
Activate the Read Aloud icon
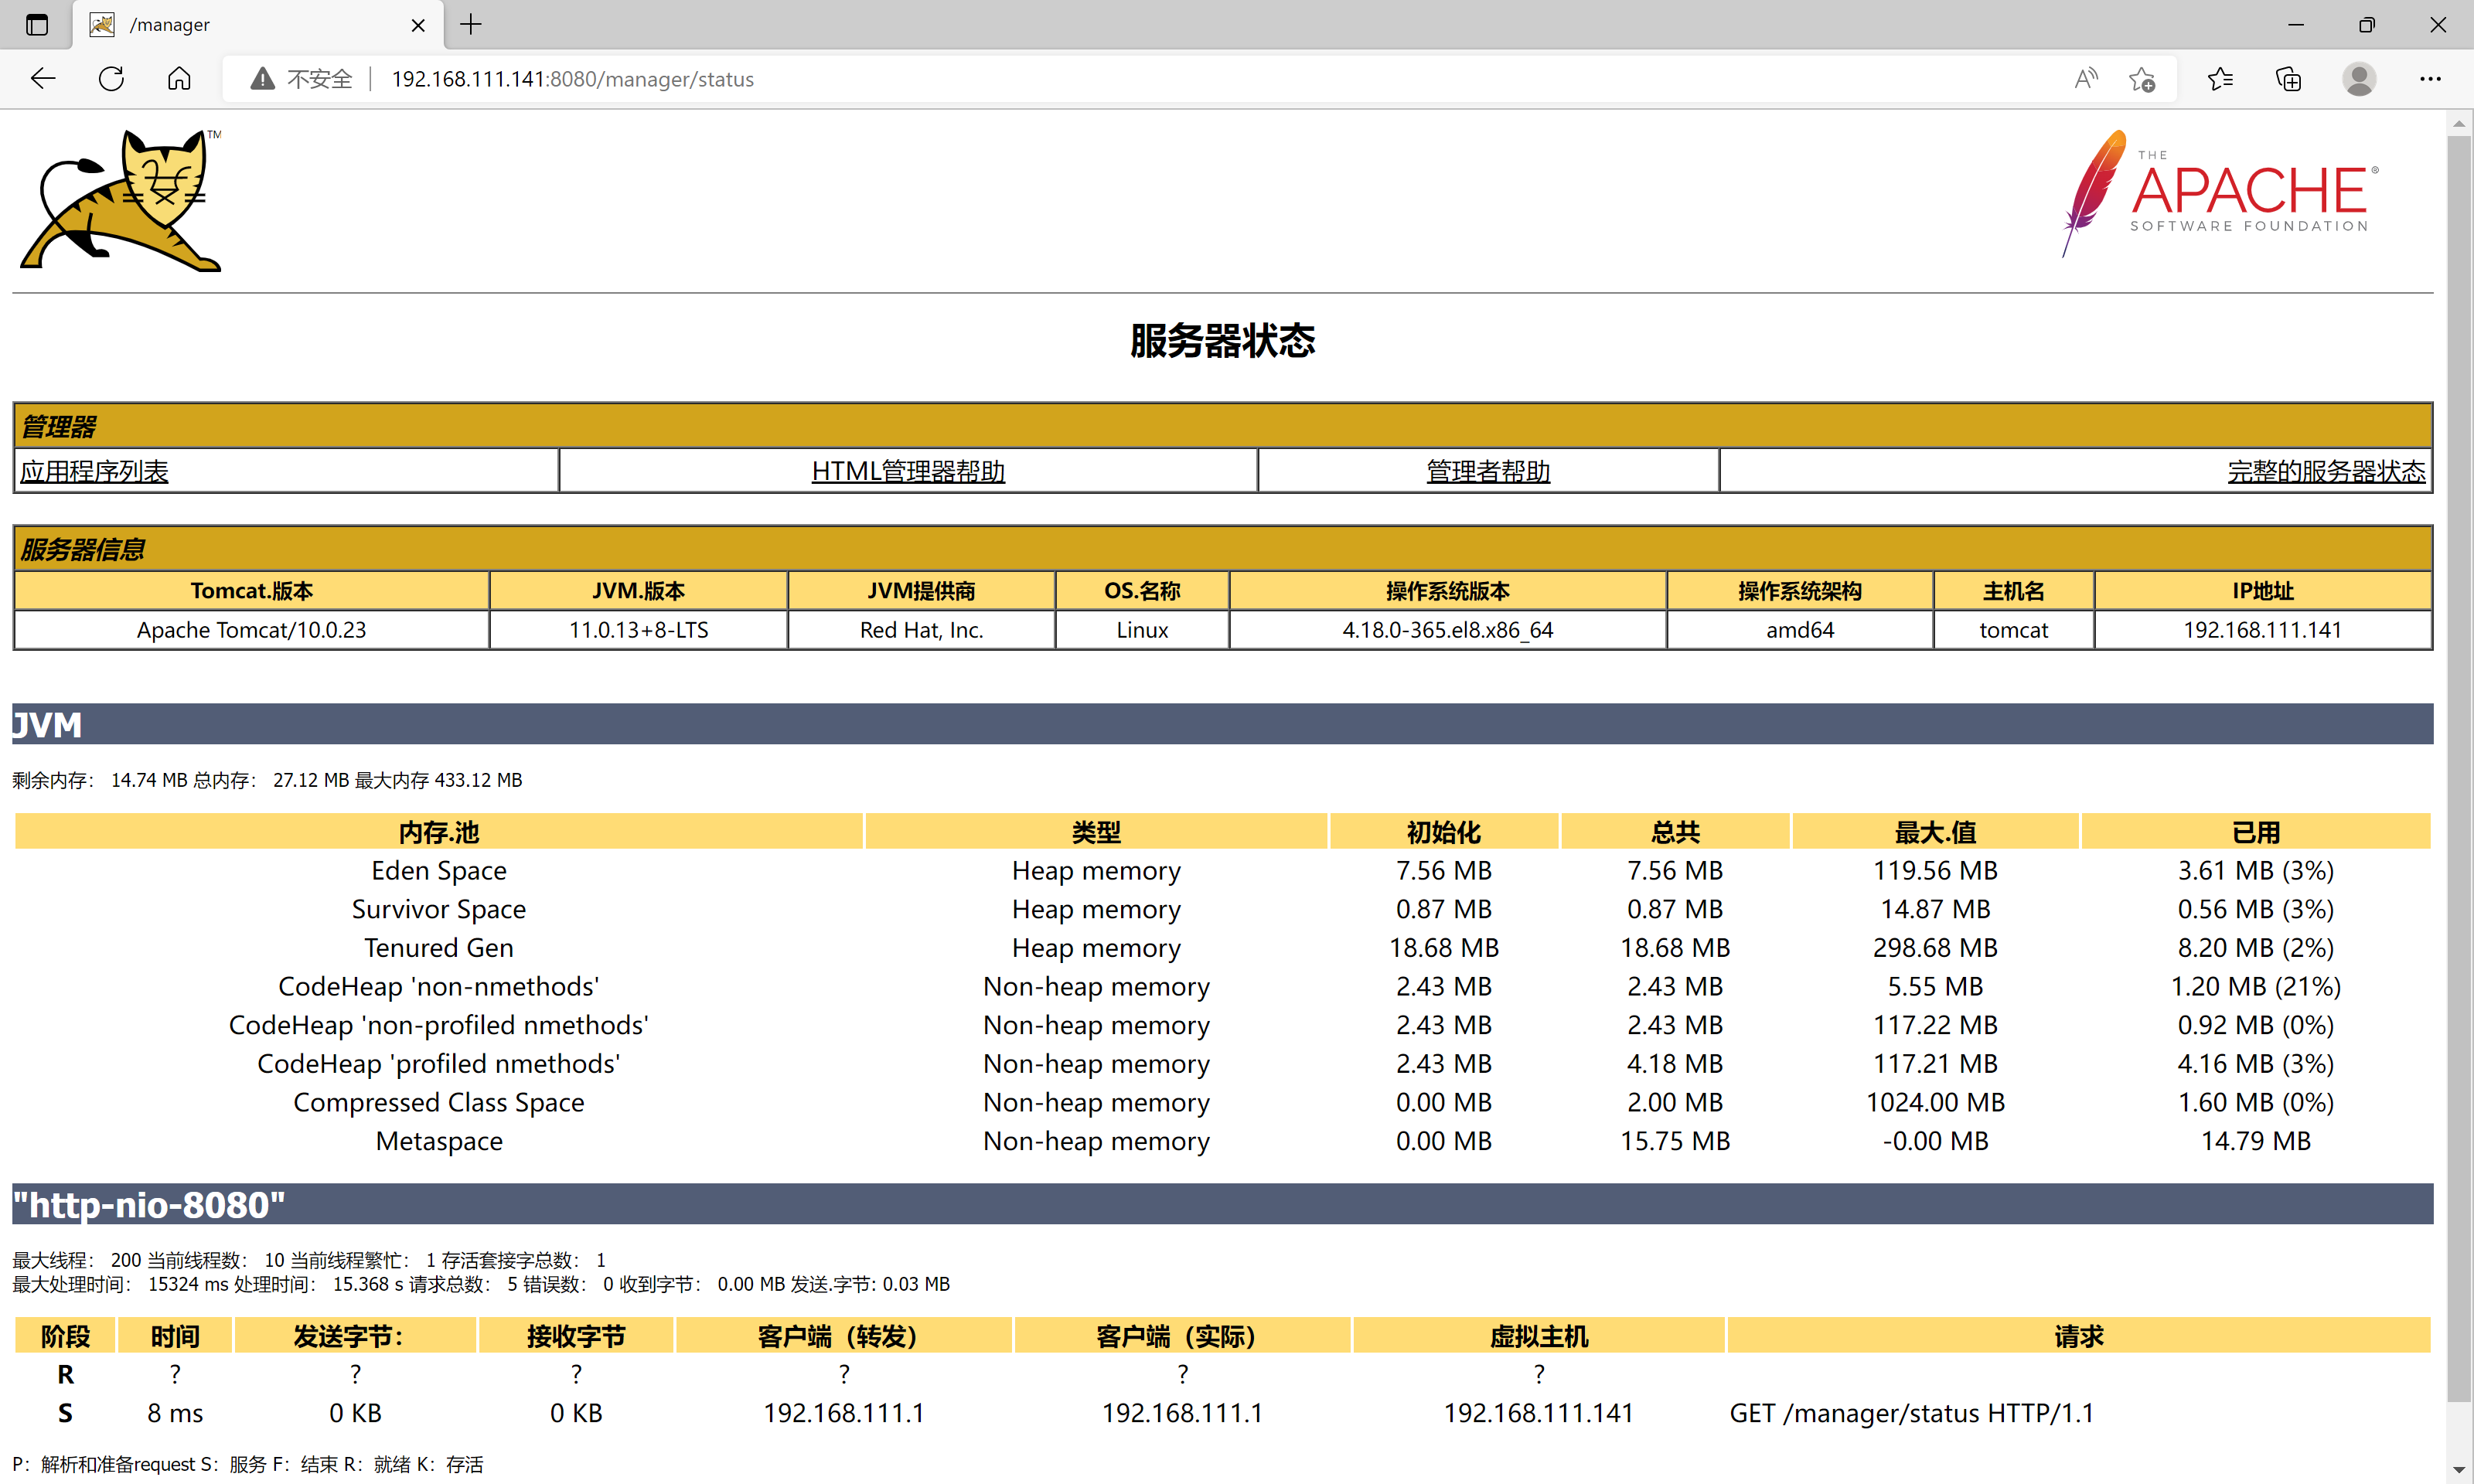click(x=2085, y=79)
